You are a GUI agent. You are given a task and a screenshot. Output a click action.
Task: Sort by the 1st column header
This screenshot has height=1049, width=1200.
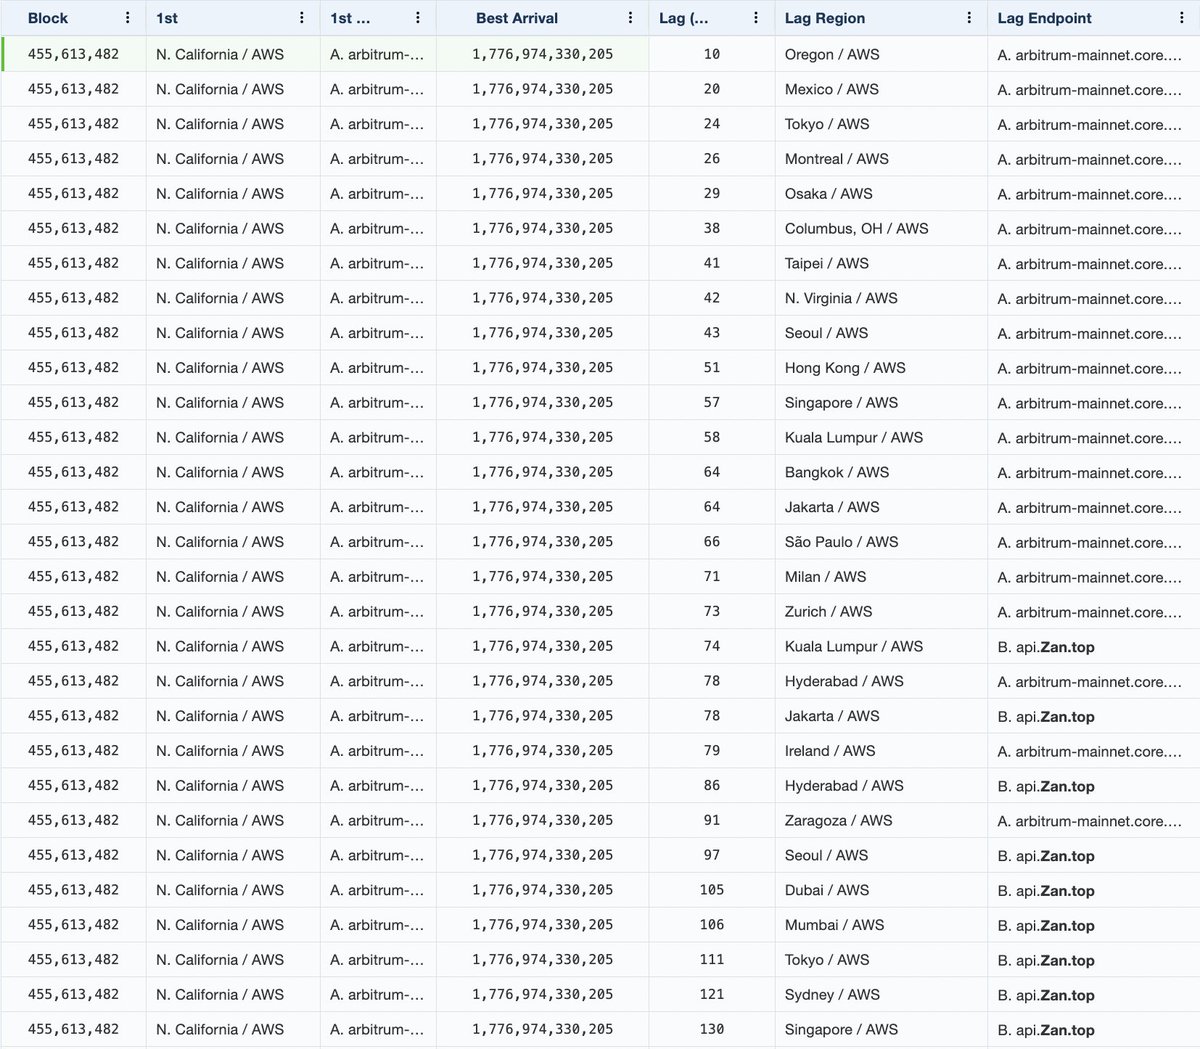[x=167, y=18]
